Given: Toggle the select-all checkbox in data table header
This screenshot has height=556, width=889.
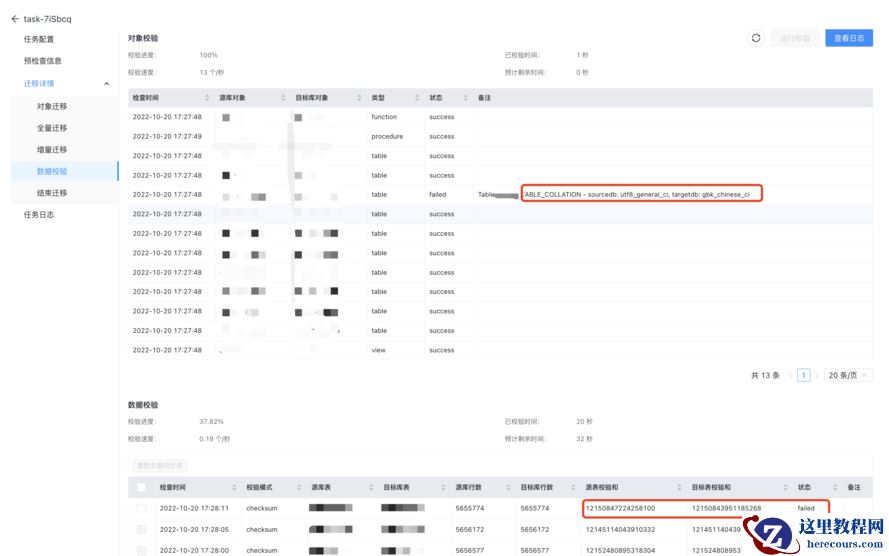Looking at the screenshot, I should pos(142,487).
